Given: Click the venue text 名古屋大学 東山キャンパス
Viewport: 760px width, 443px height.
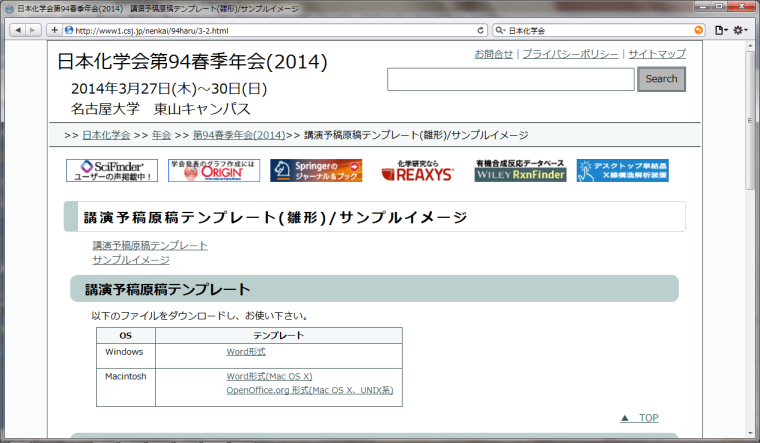Looking at the screenshot, I should [161, 109].
